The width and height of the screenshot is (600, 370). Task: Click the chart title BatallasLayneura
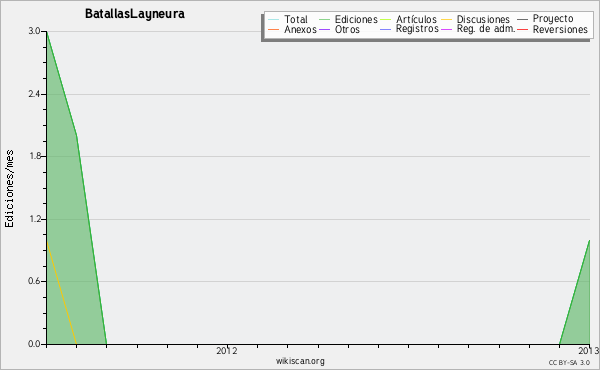click(x=135, y=14)
